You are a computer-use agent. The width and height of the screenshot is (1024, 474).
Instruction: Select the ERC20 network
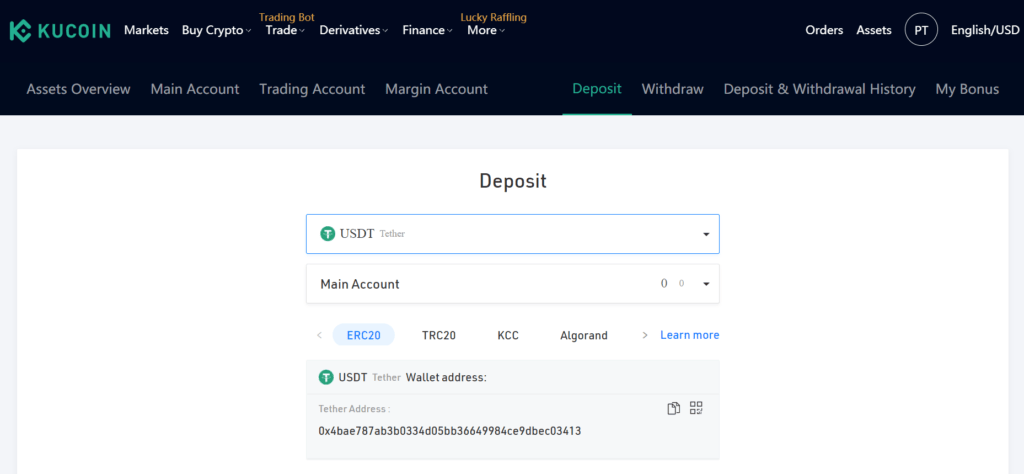364,335
